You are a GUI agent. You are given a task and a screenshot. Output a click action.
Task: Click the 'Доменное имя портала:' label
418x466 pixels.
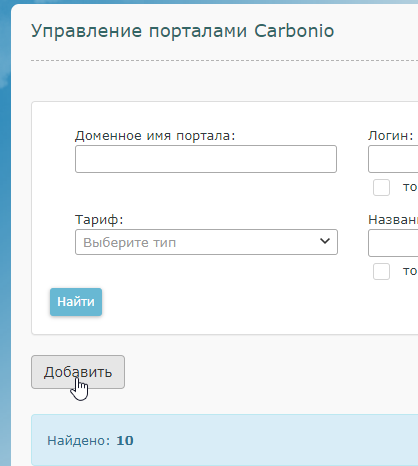click(155, 136)
